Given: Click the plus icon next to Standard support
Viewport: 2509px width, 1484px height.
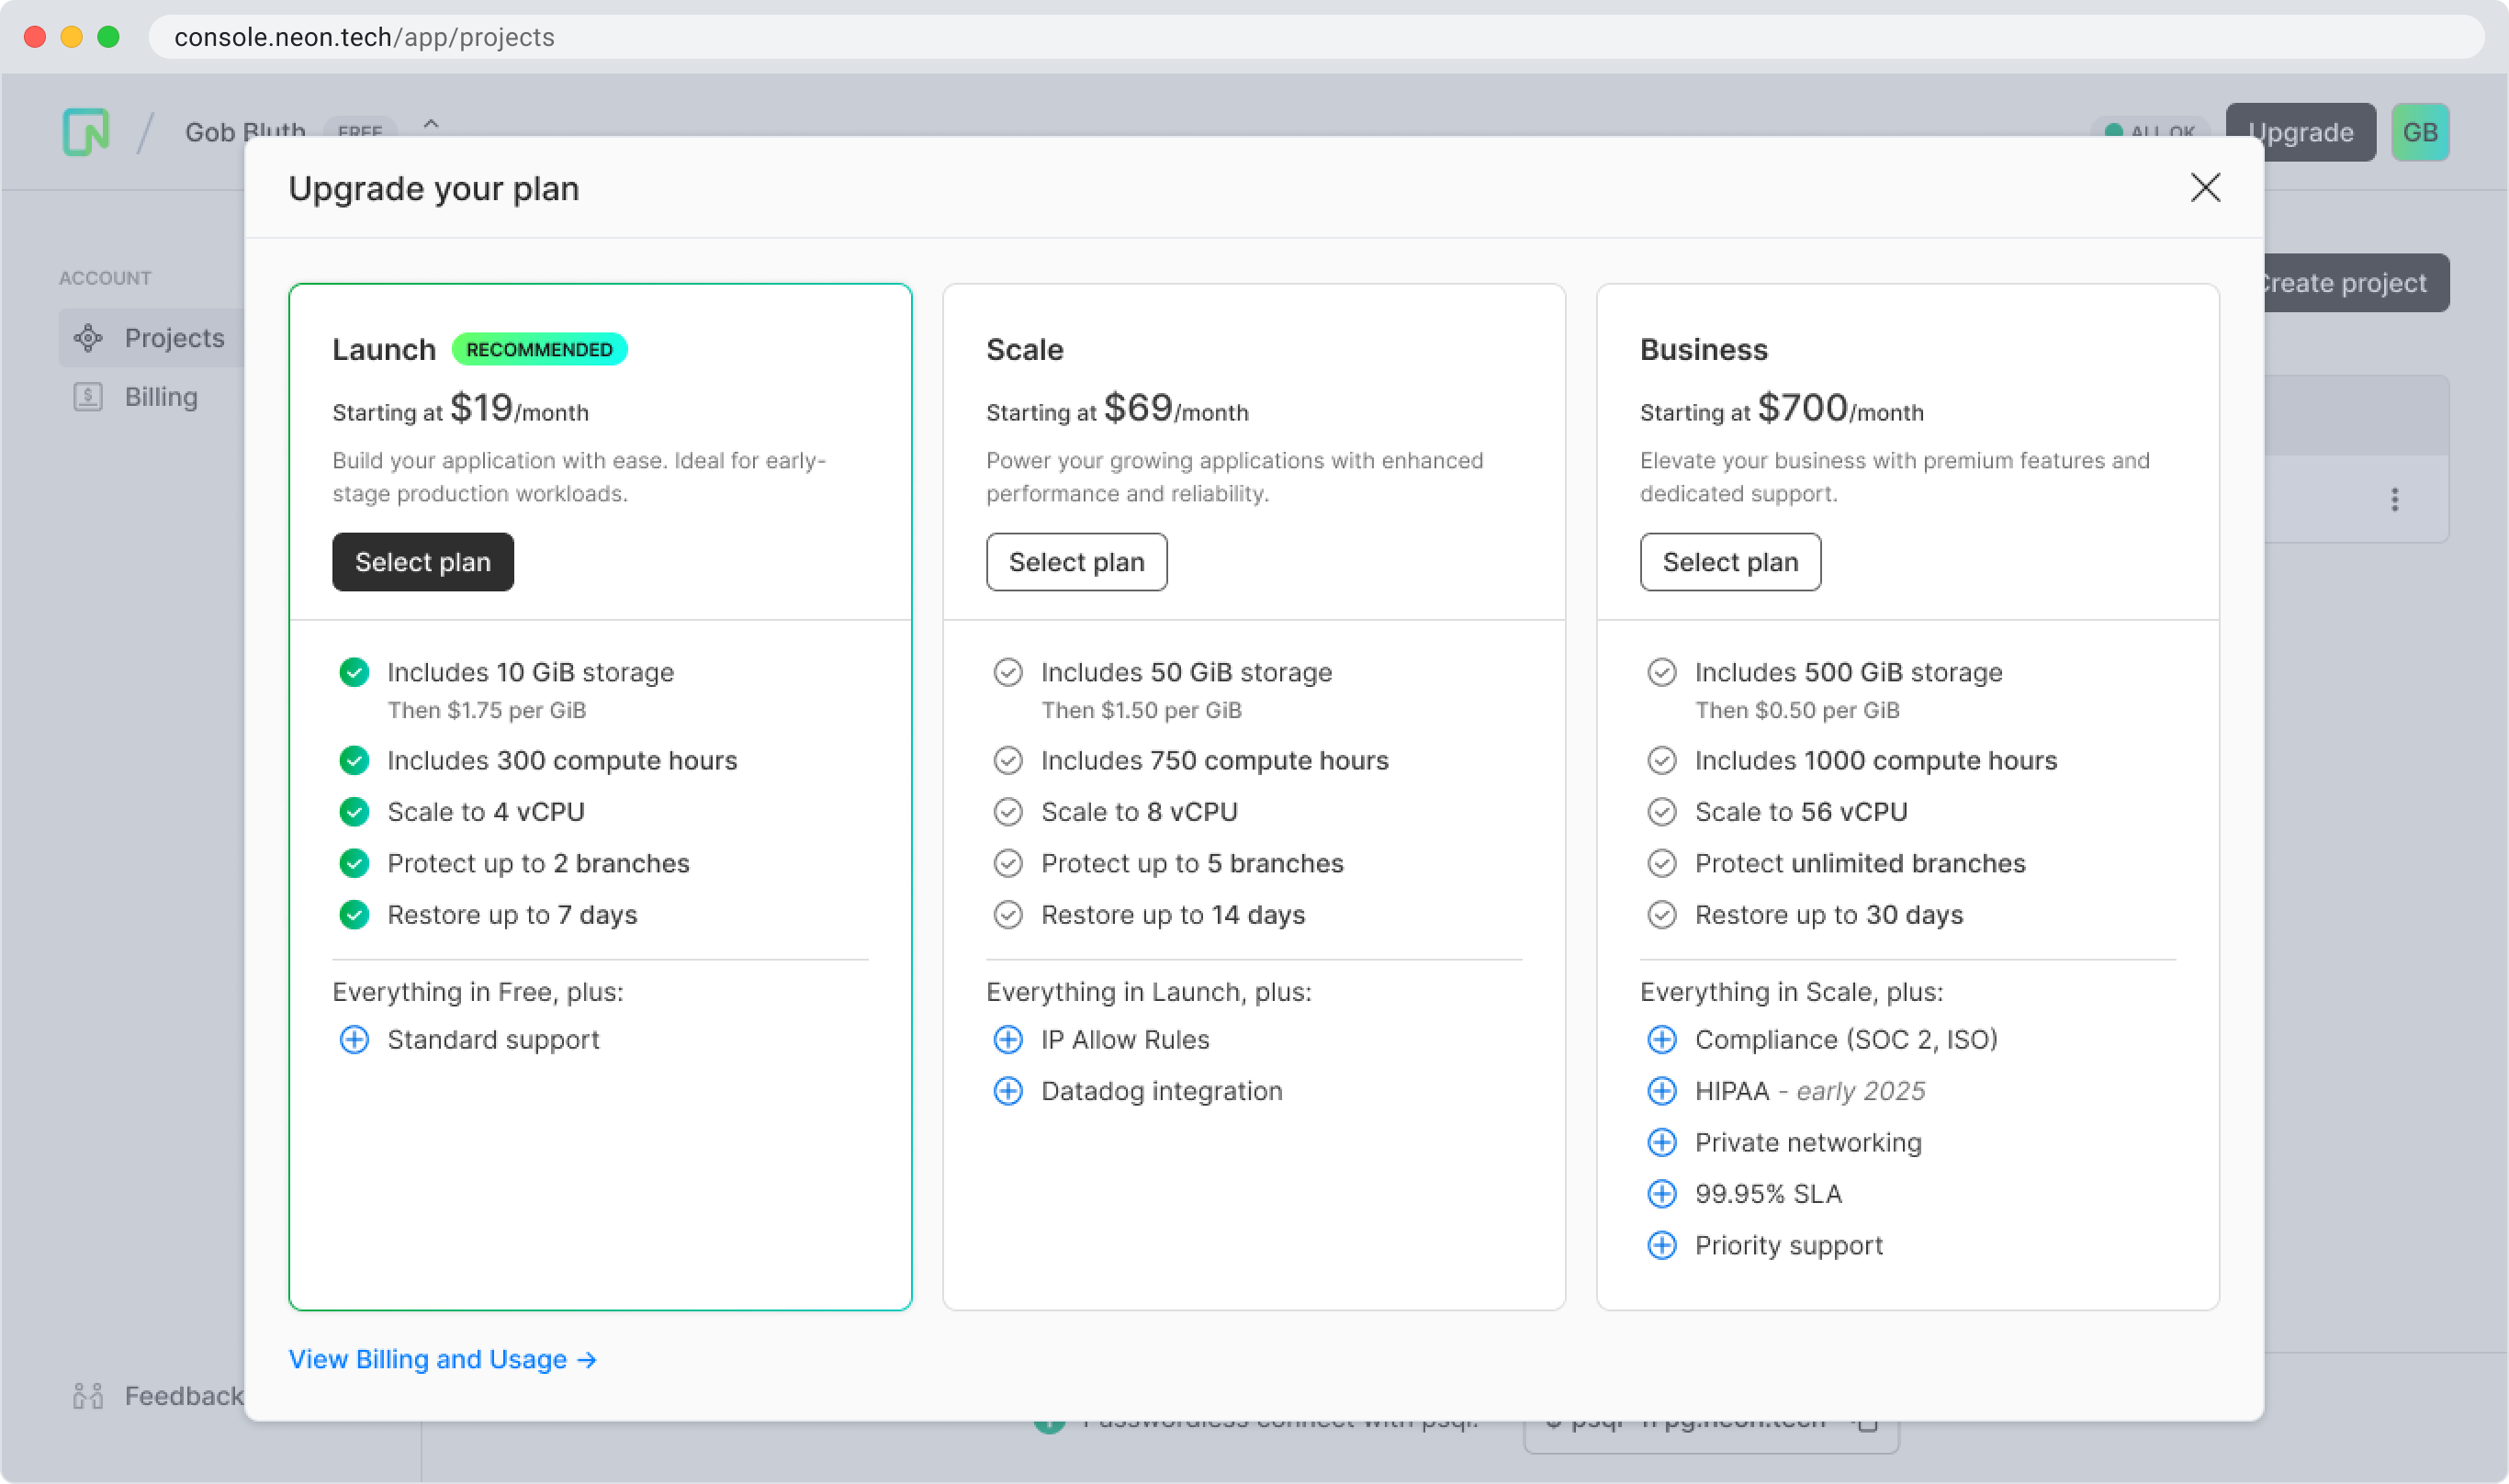Looking at the screenshot, I should (354, 1039).
